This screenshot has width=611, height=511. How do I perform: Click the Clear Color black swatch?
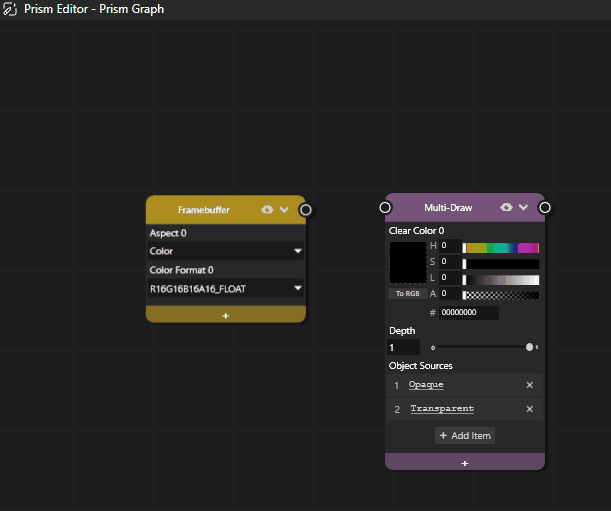(407, 262)
